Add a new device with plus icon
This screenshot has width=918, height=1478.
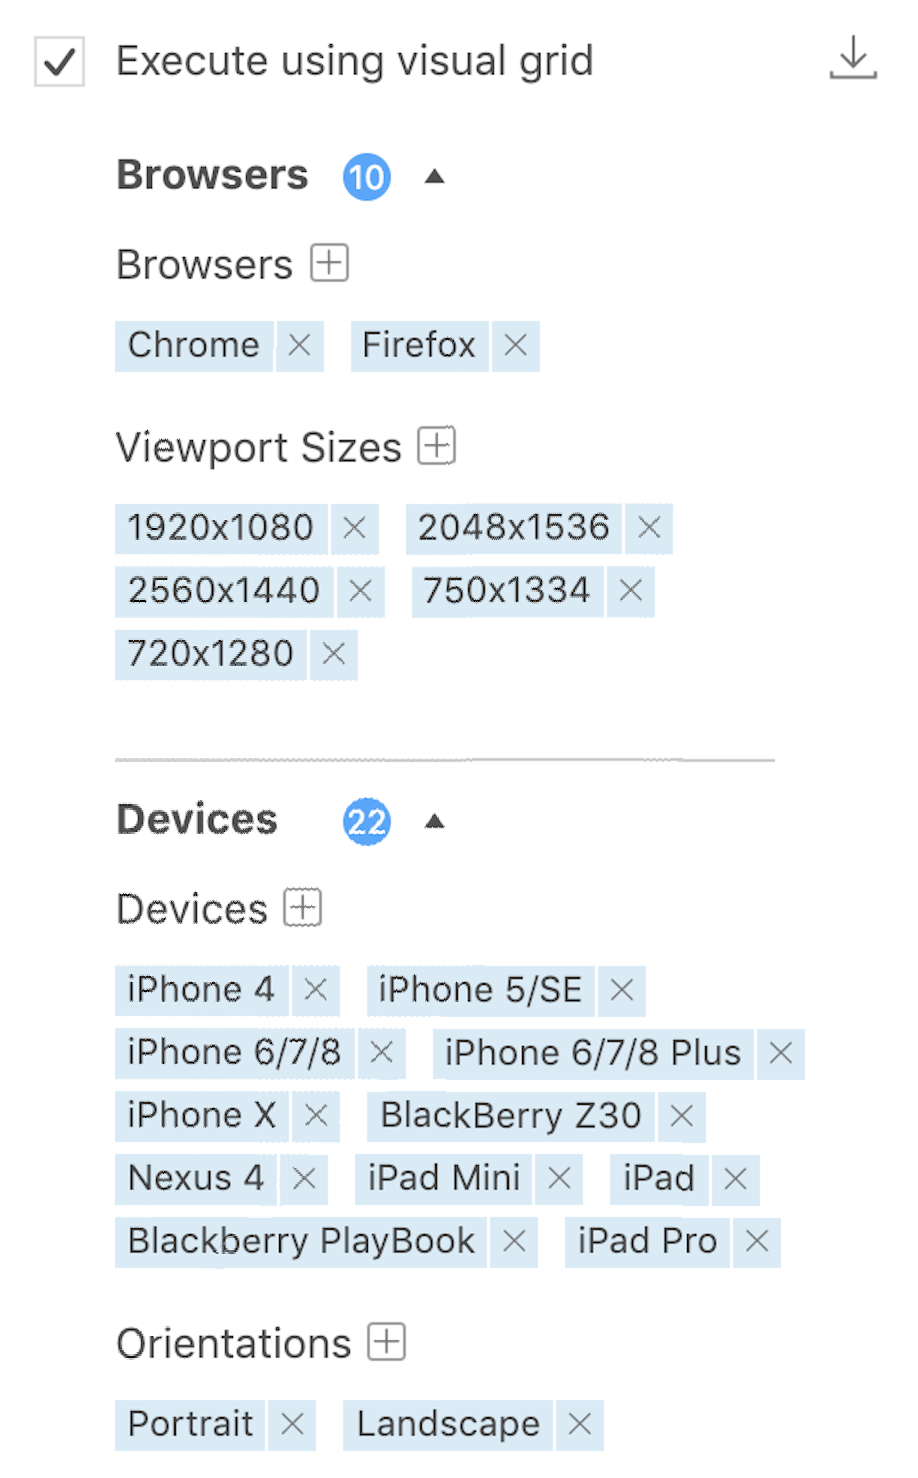(x=303, y=908)
